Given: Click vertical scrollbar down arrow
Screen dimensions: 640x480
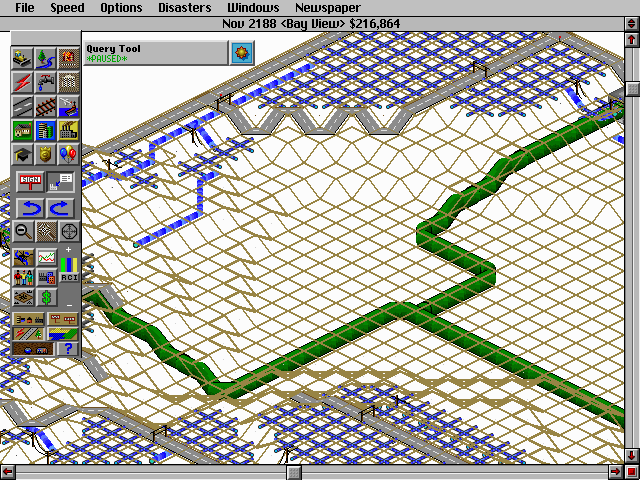Looking at the screenshot, I should tap(631, 456).
